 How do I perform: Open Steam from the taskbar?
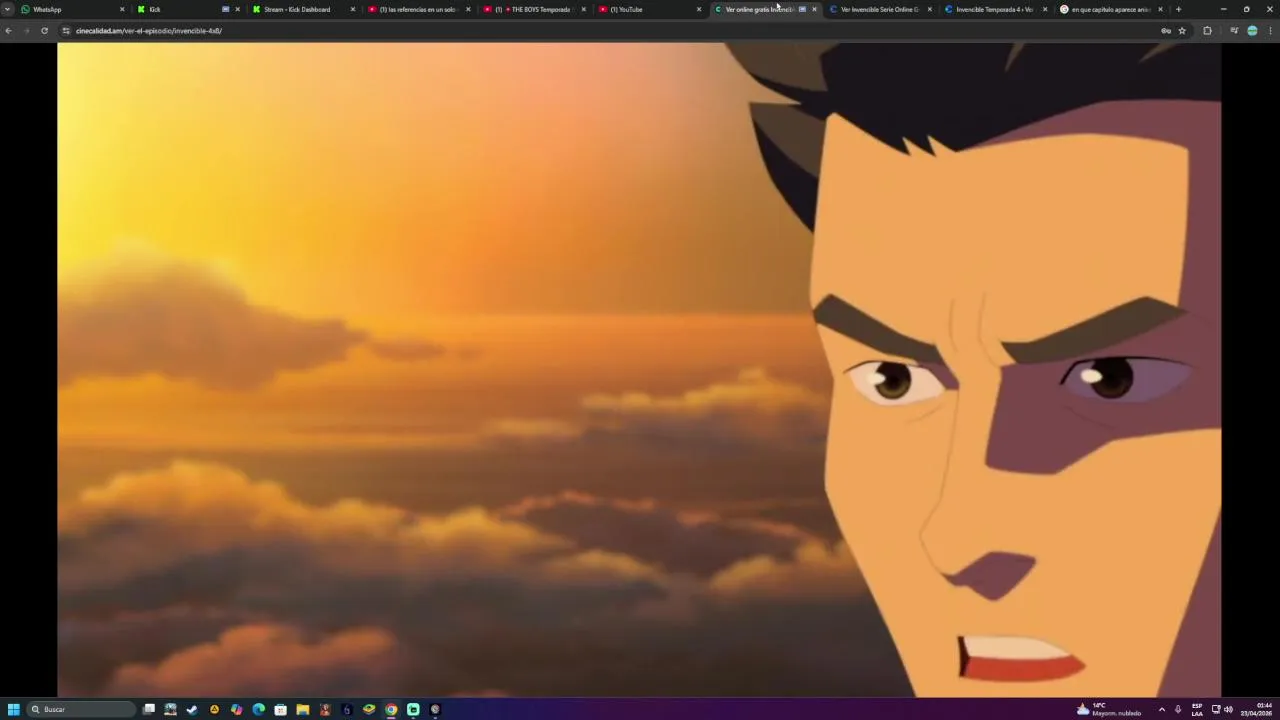point(192,709)
